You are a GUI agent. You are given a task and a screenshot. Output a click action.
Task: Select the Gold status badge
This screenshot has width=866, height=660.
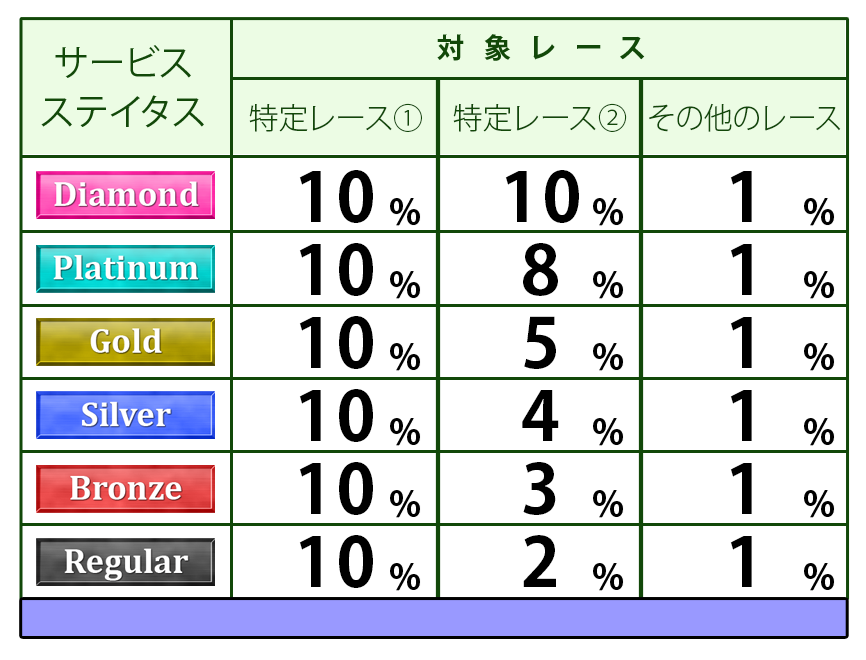point(125,342)
